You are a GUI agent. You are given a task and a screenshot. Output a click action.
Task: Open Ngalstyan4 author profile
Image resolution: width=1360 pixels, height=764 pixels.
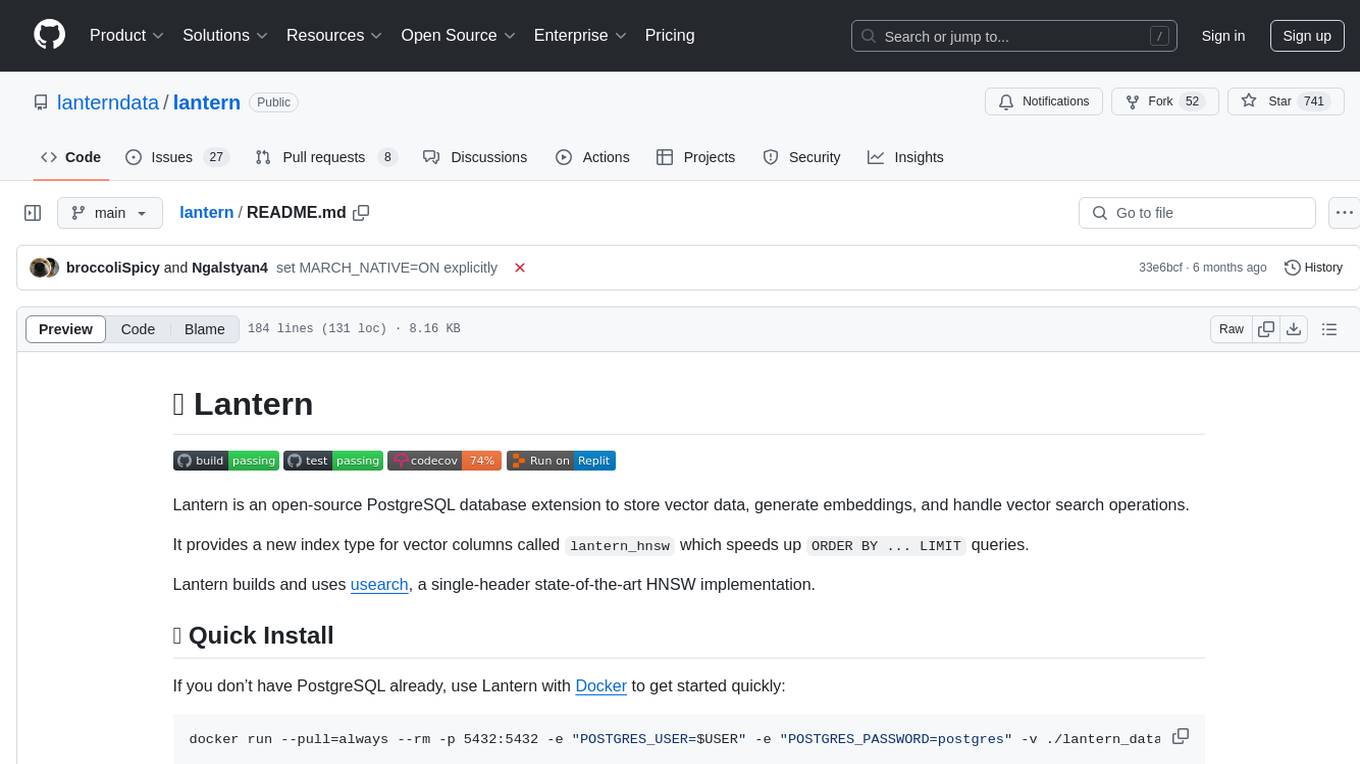tap(230, 268)
